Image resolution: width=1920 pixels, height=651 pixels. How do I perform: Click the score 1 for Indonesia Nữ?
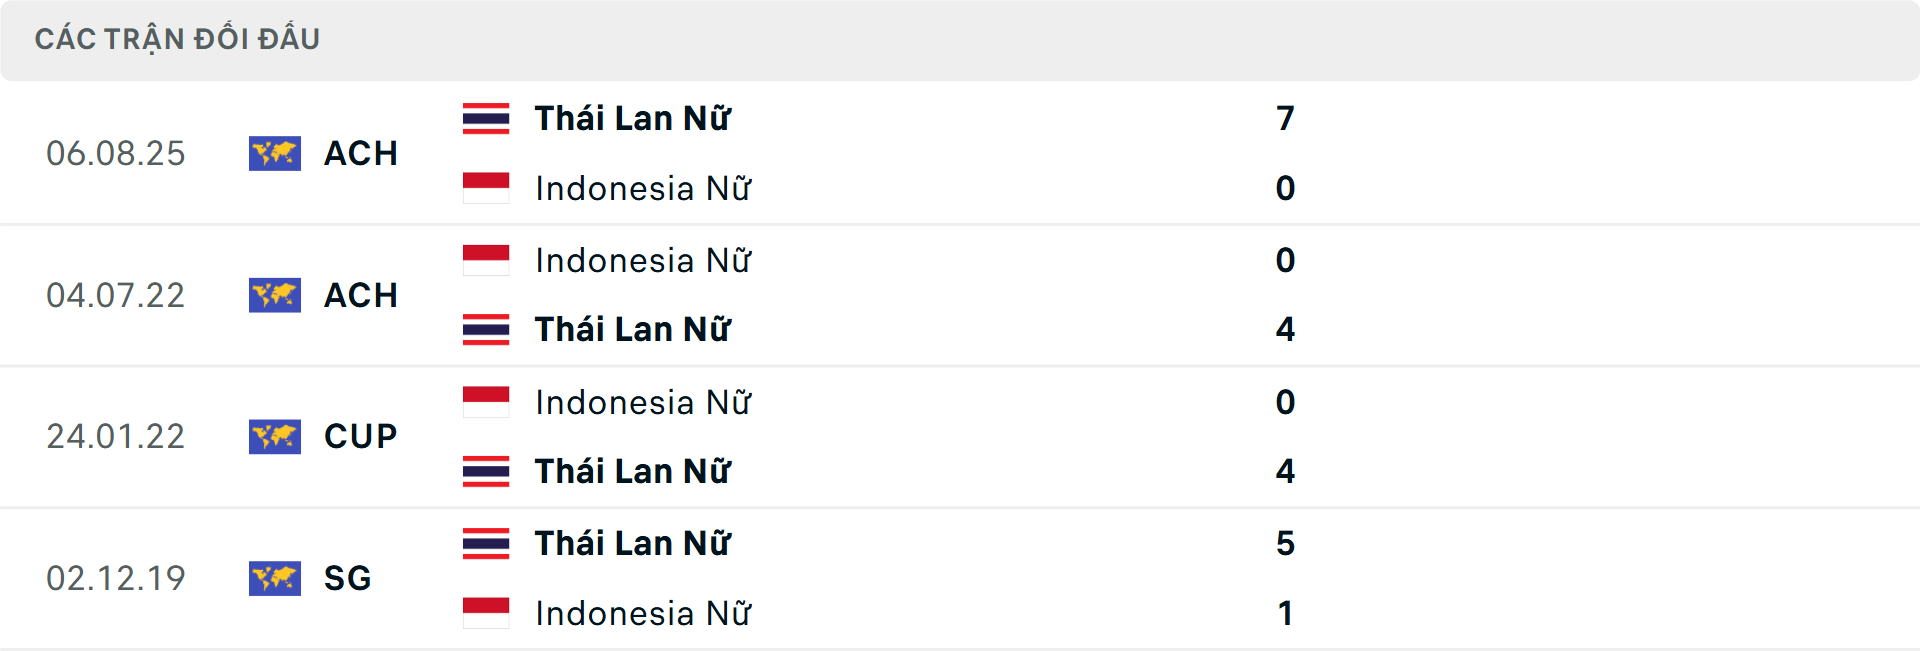click(x=1287, y=612)
